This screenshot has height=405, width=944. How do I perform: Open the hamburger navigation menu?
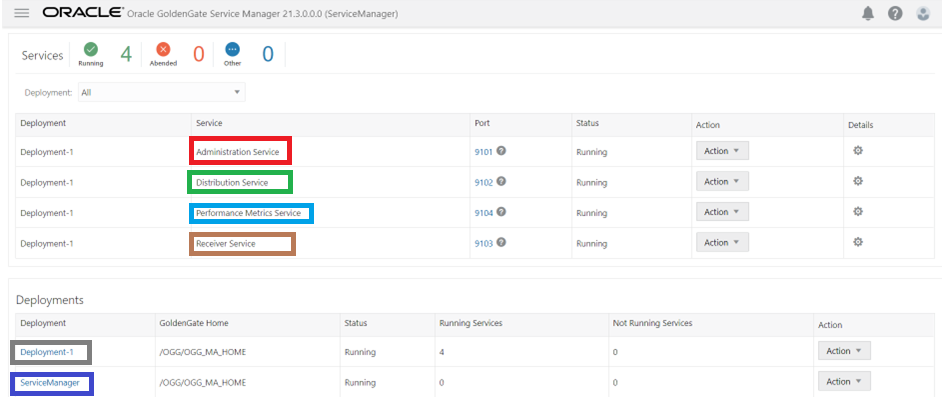pyautogui.click(x=21, y=13)
